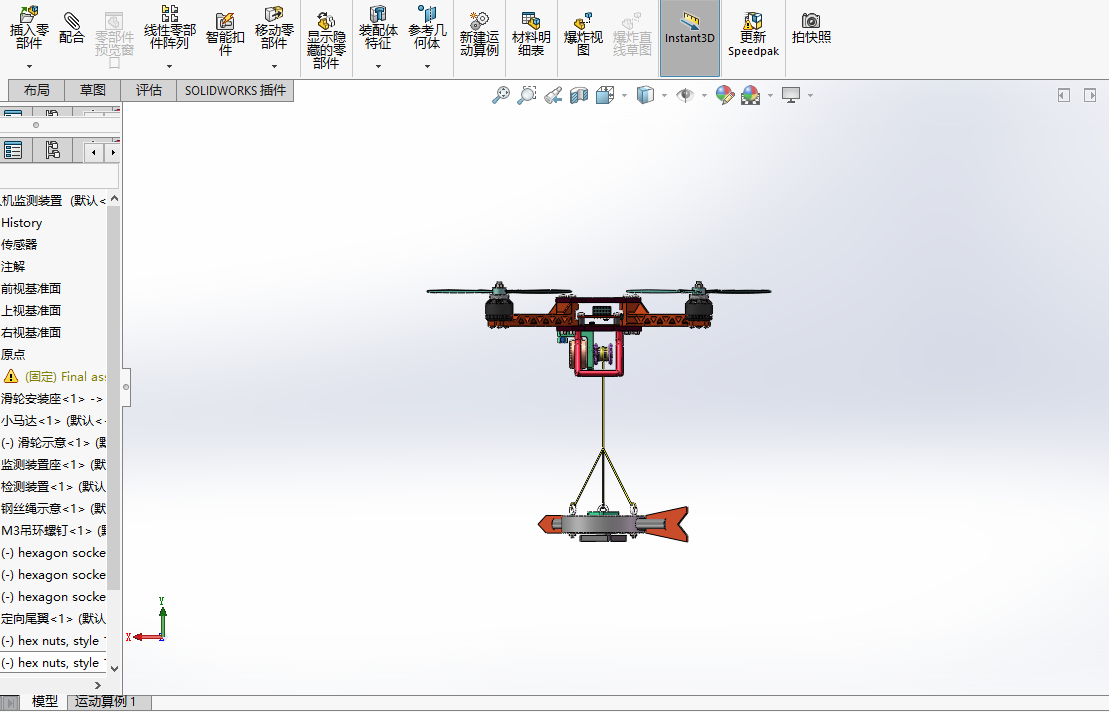Select the 配合 (Mate) tool
Viewport: 1109px width, 712px height.
coord(71,28)
